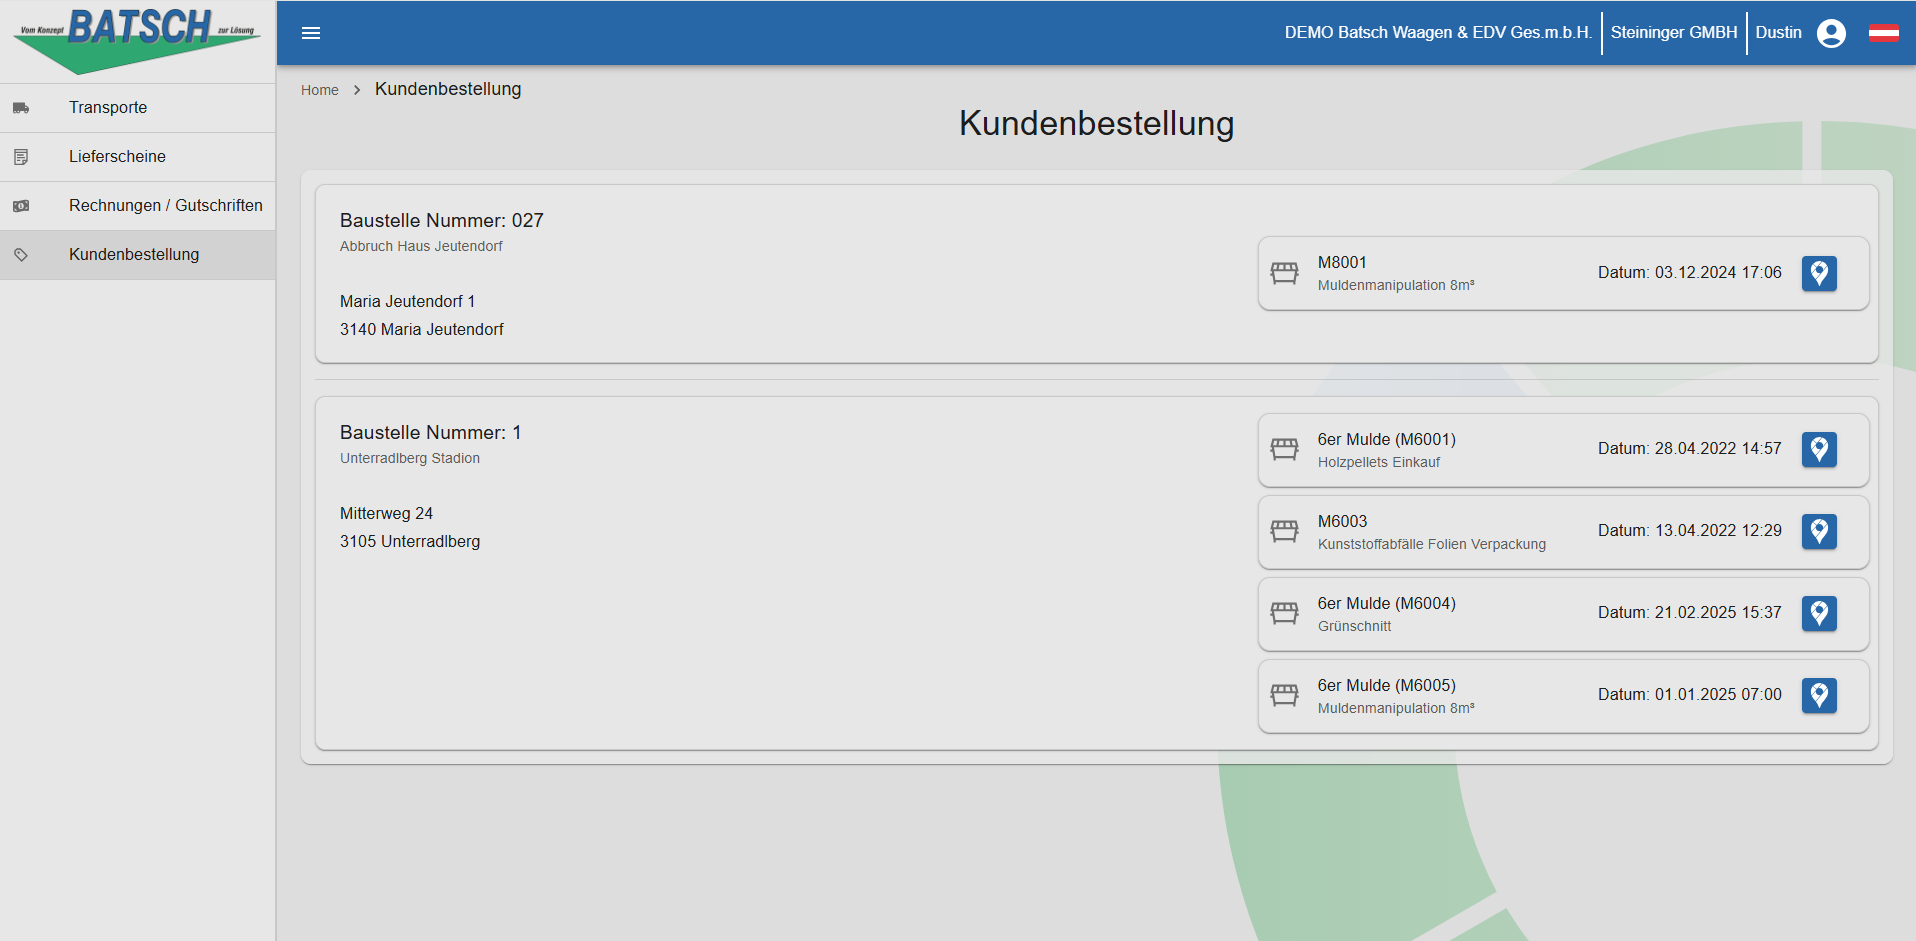Screen dimensions: 1916x941
Task: Click the Kundenbestellung breadcrumb
Action: (x=448, y=89)
